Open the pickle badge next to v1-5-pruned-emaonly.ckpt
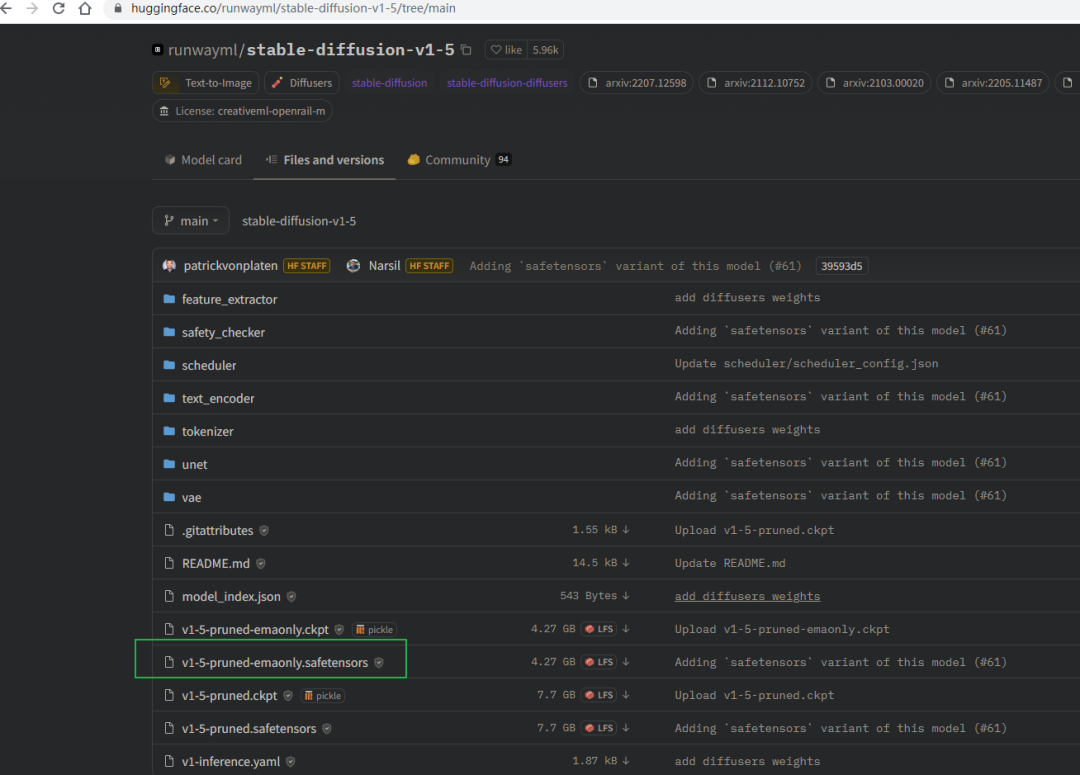Screen dimensions: 1080x775 click(375, 630)
